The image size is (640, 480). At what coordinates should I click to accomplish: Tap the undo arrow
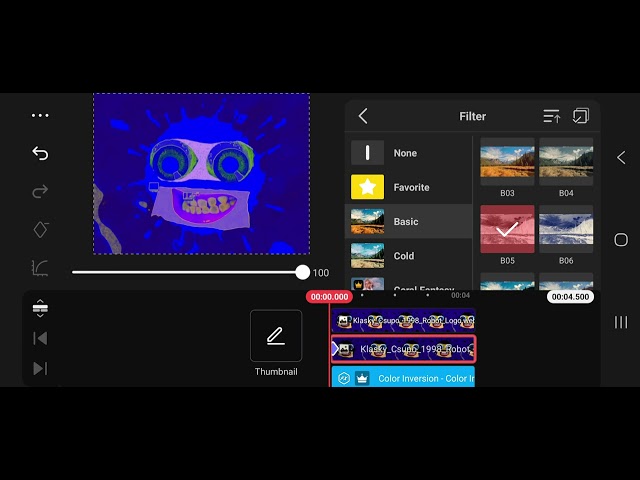pyautogui.click(x=40, y=153)
